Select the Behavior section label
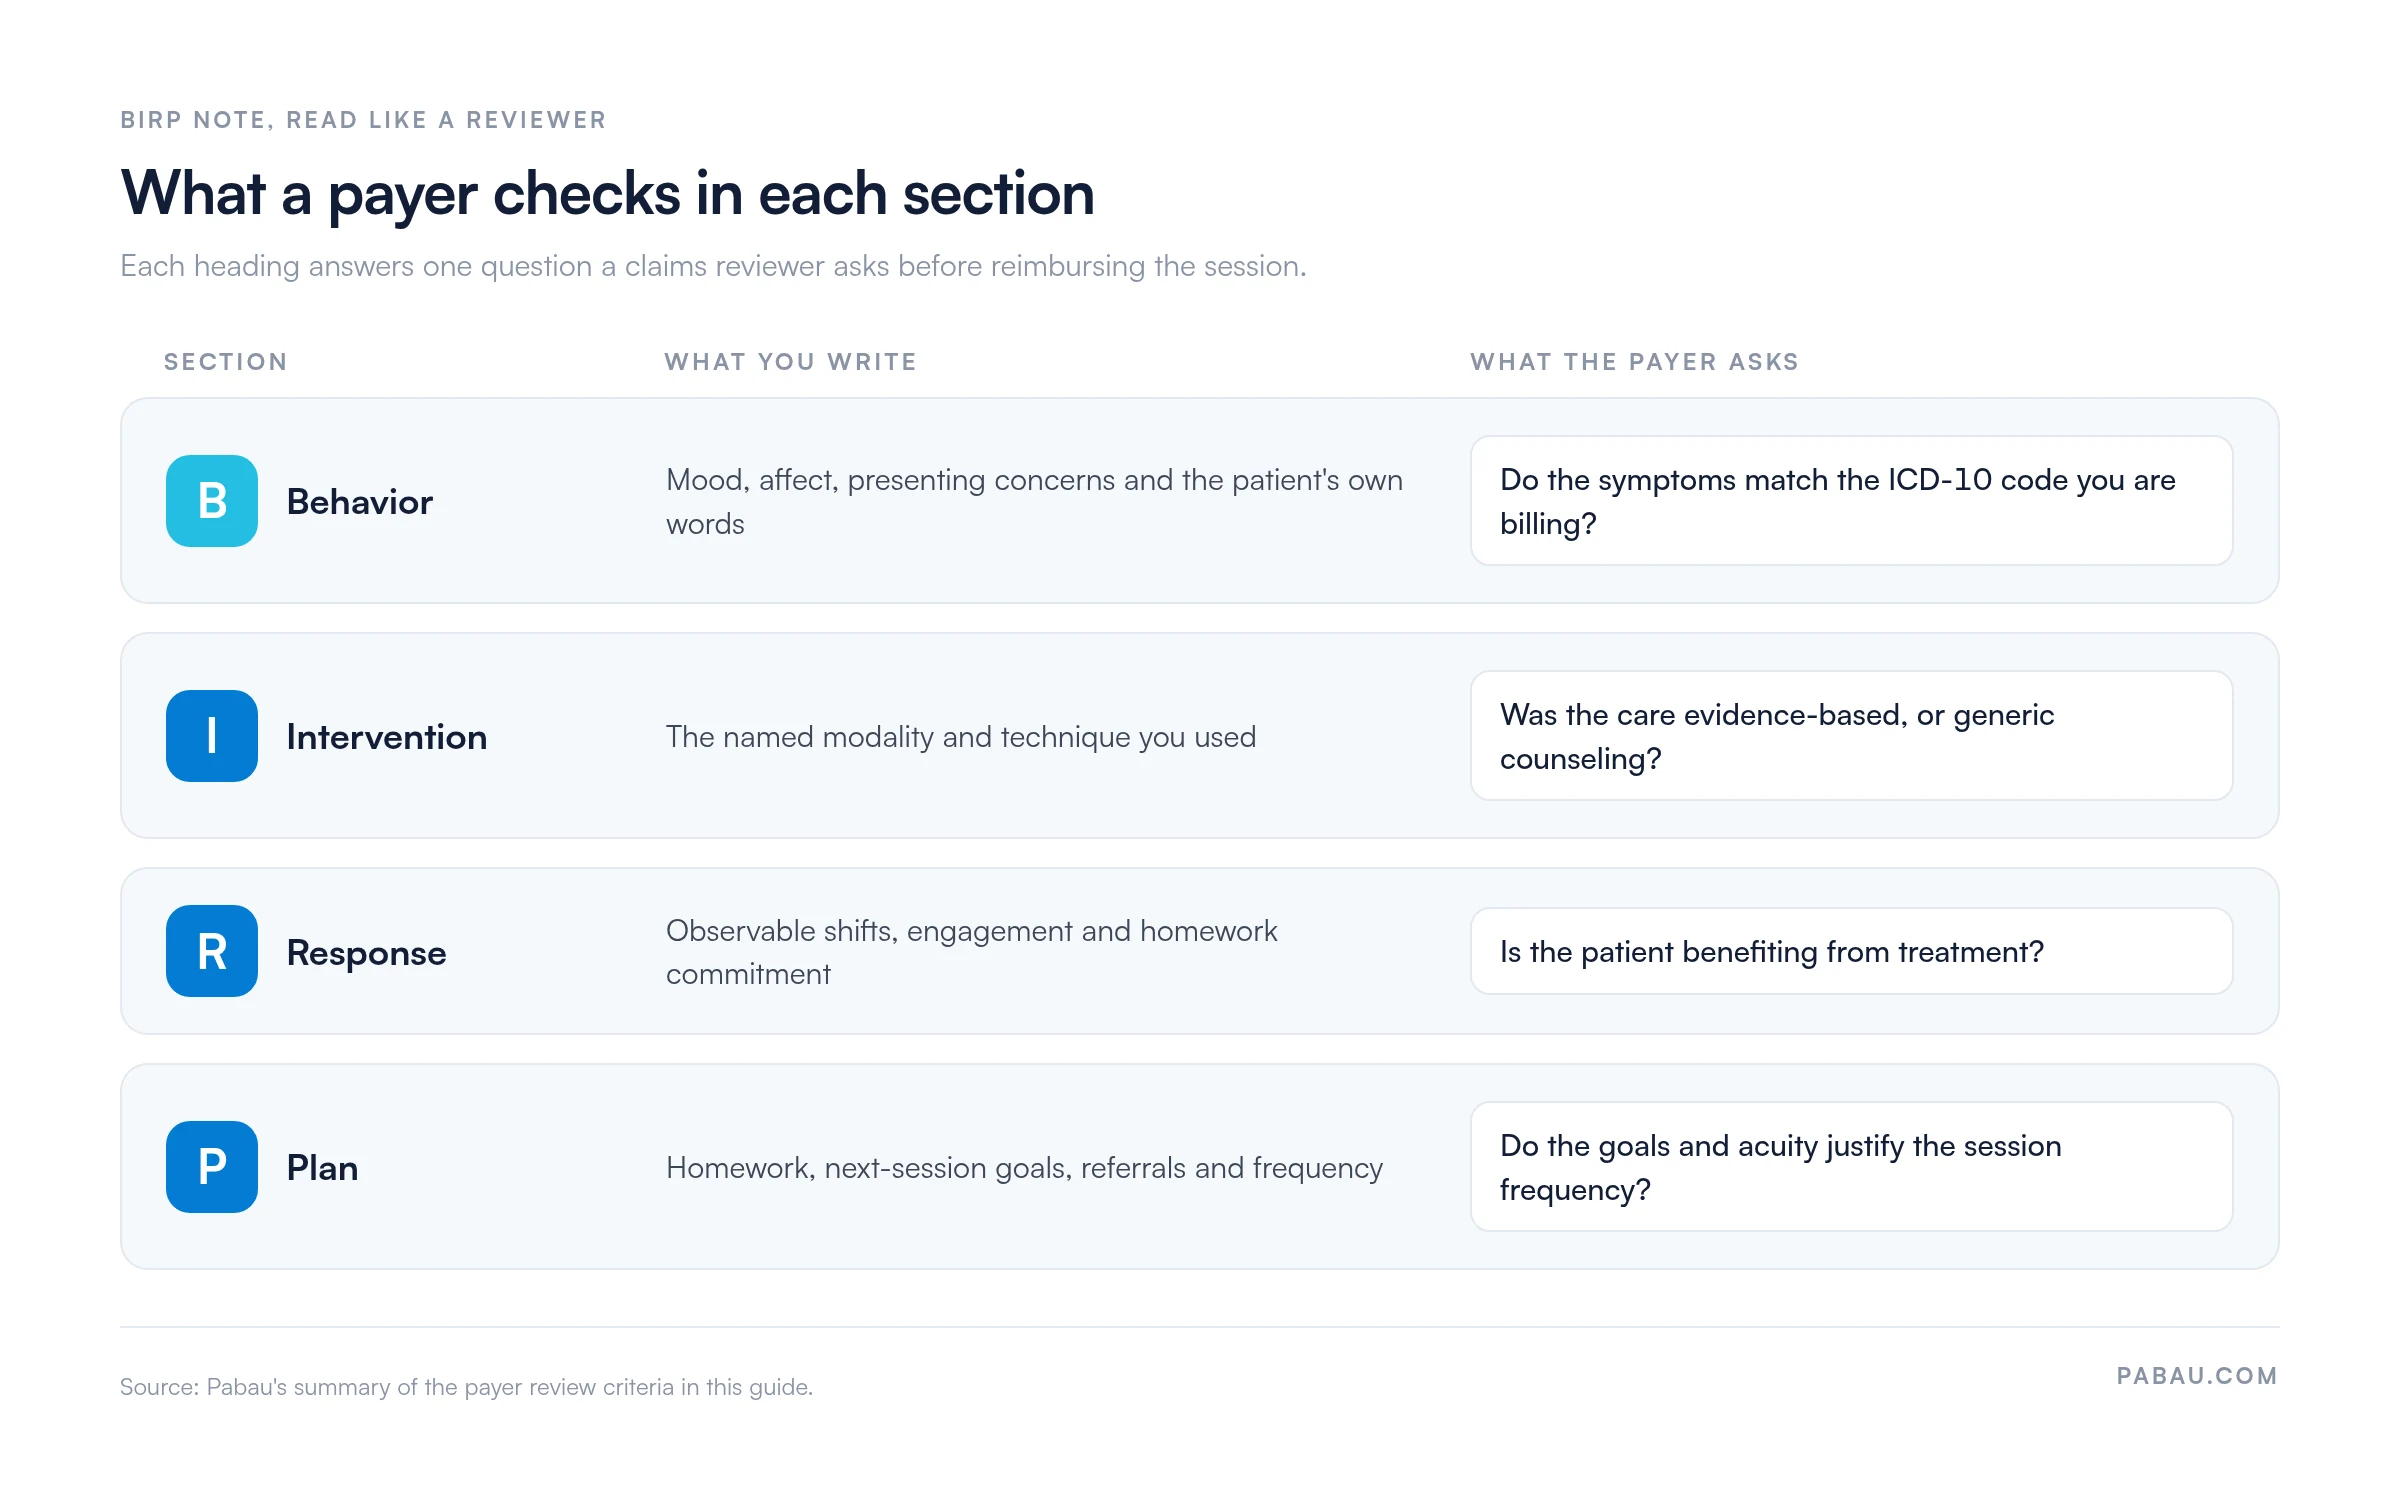 tap(360, 502)
